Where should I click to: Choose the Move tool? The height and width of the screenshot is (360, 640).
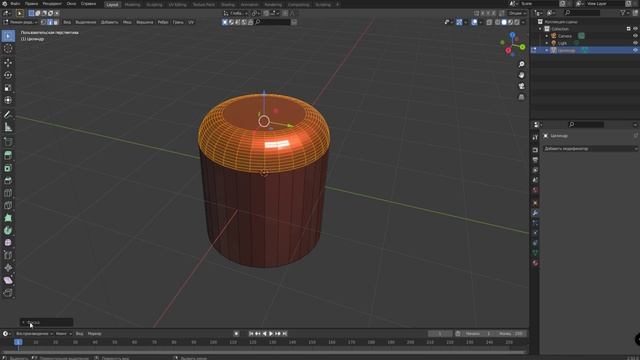click(x=8, y=62)
